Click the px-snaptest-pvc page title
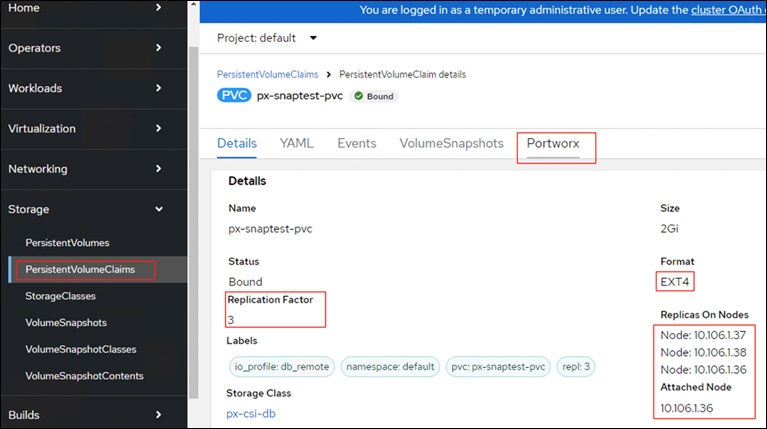The image size is (767, 429). pyautogui.click(x=300, y=96)
